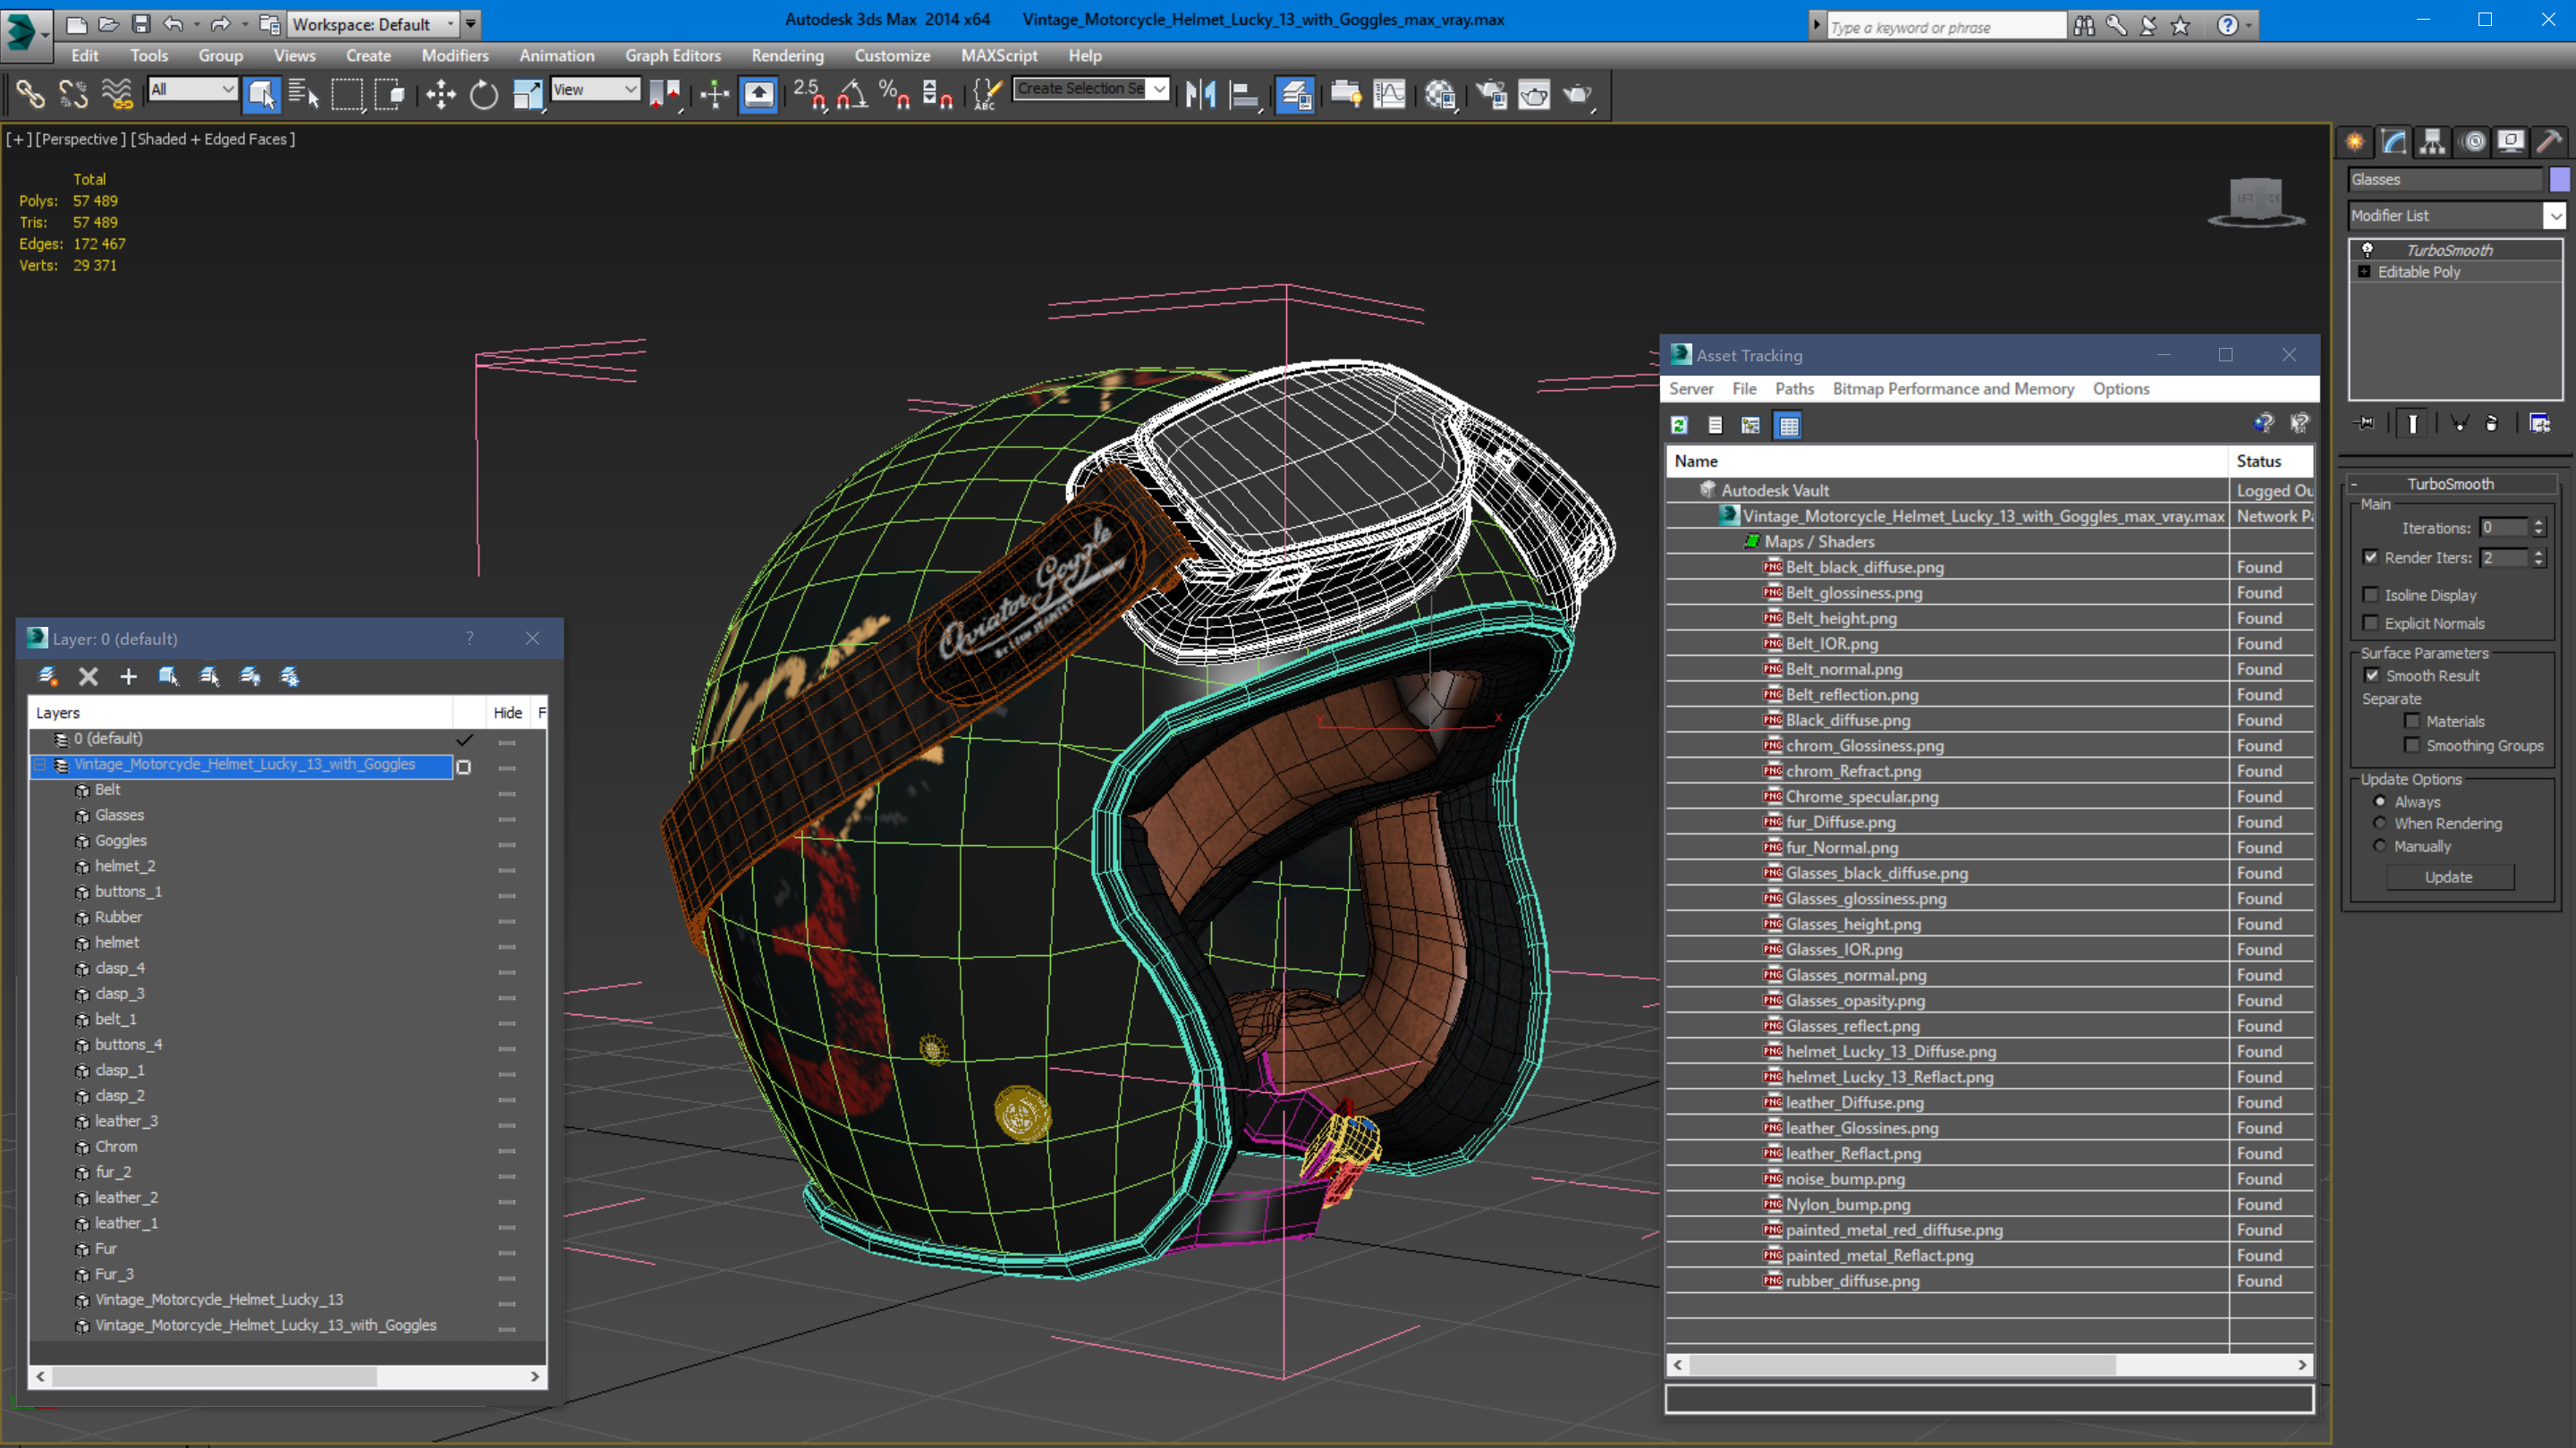Click the Update button in TurboSmooth
Image resolution: width=2576 pixels, height=1448 pixels.
(2449, 877)
